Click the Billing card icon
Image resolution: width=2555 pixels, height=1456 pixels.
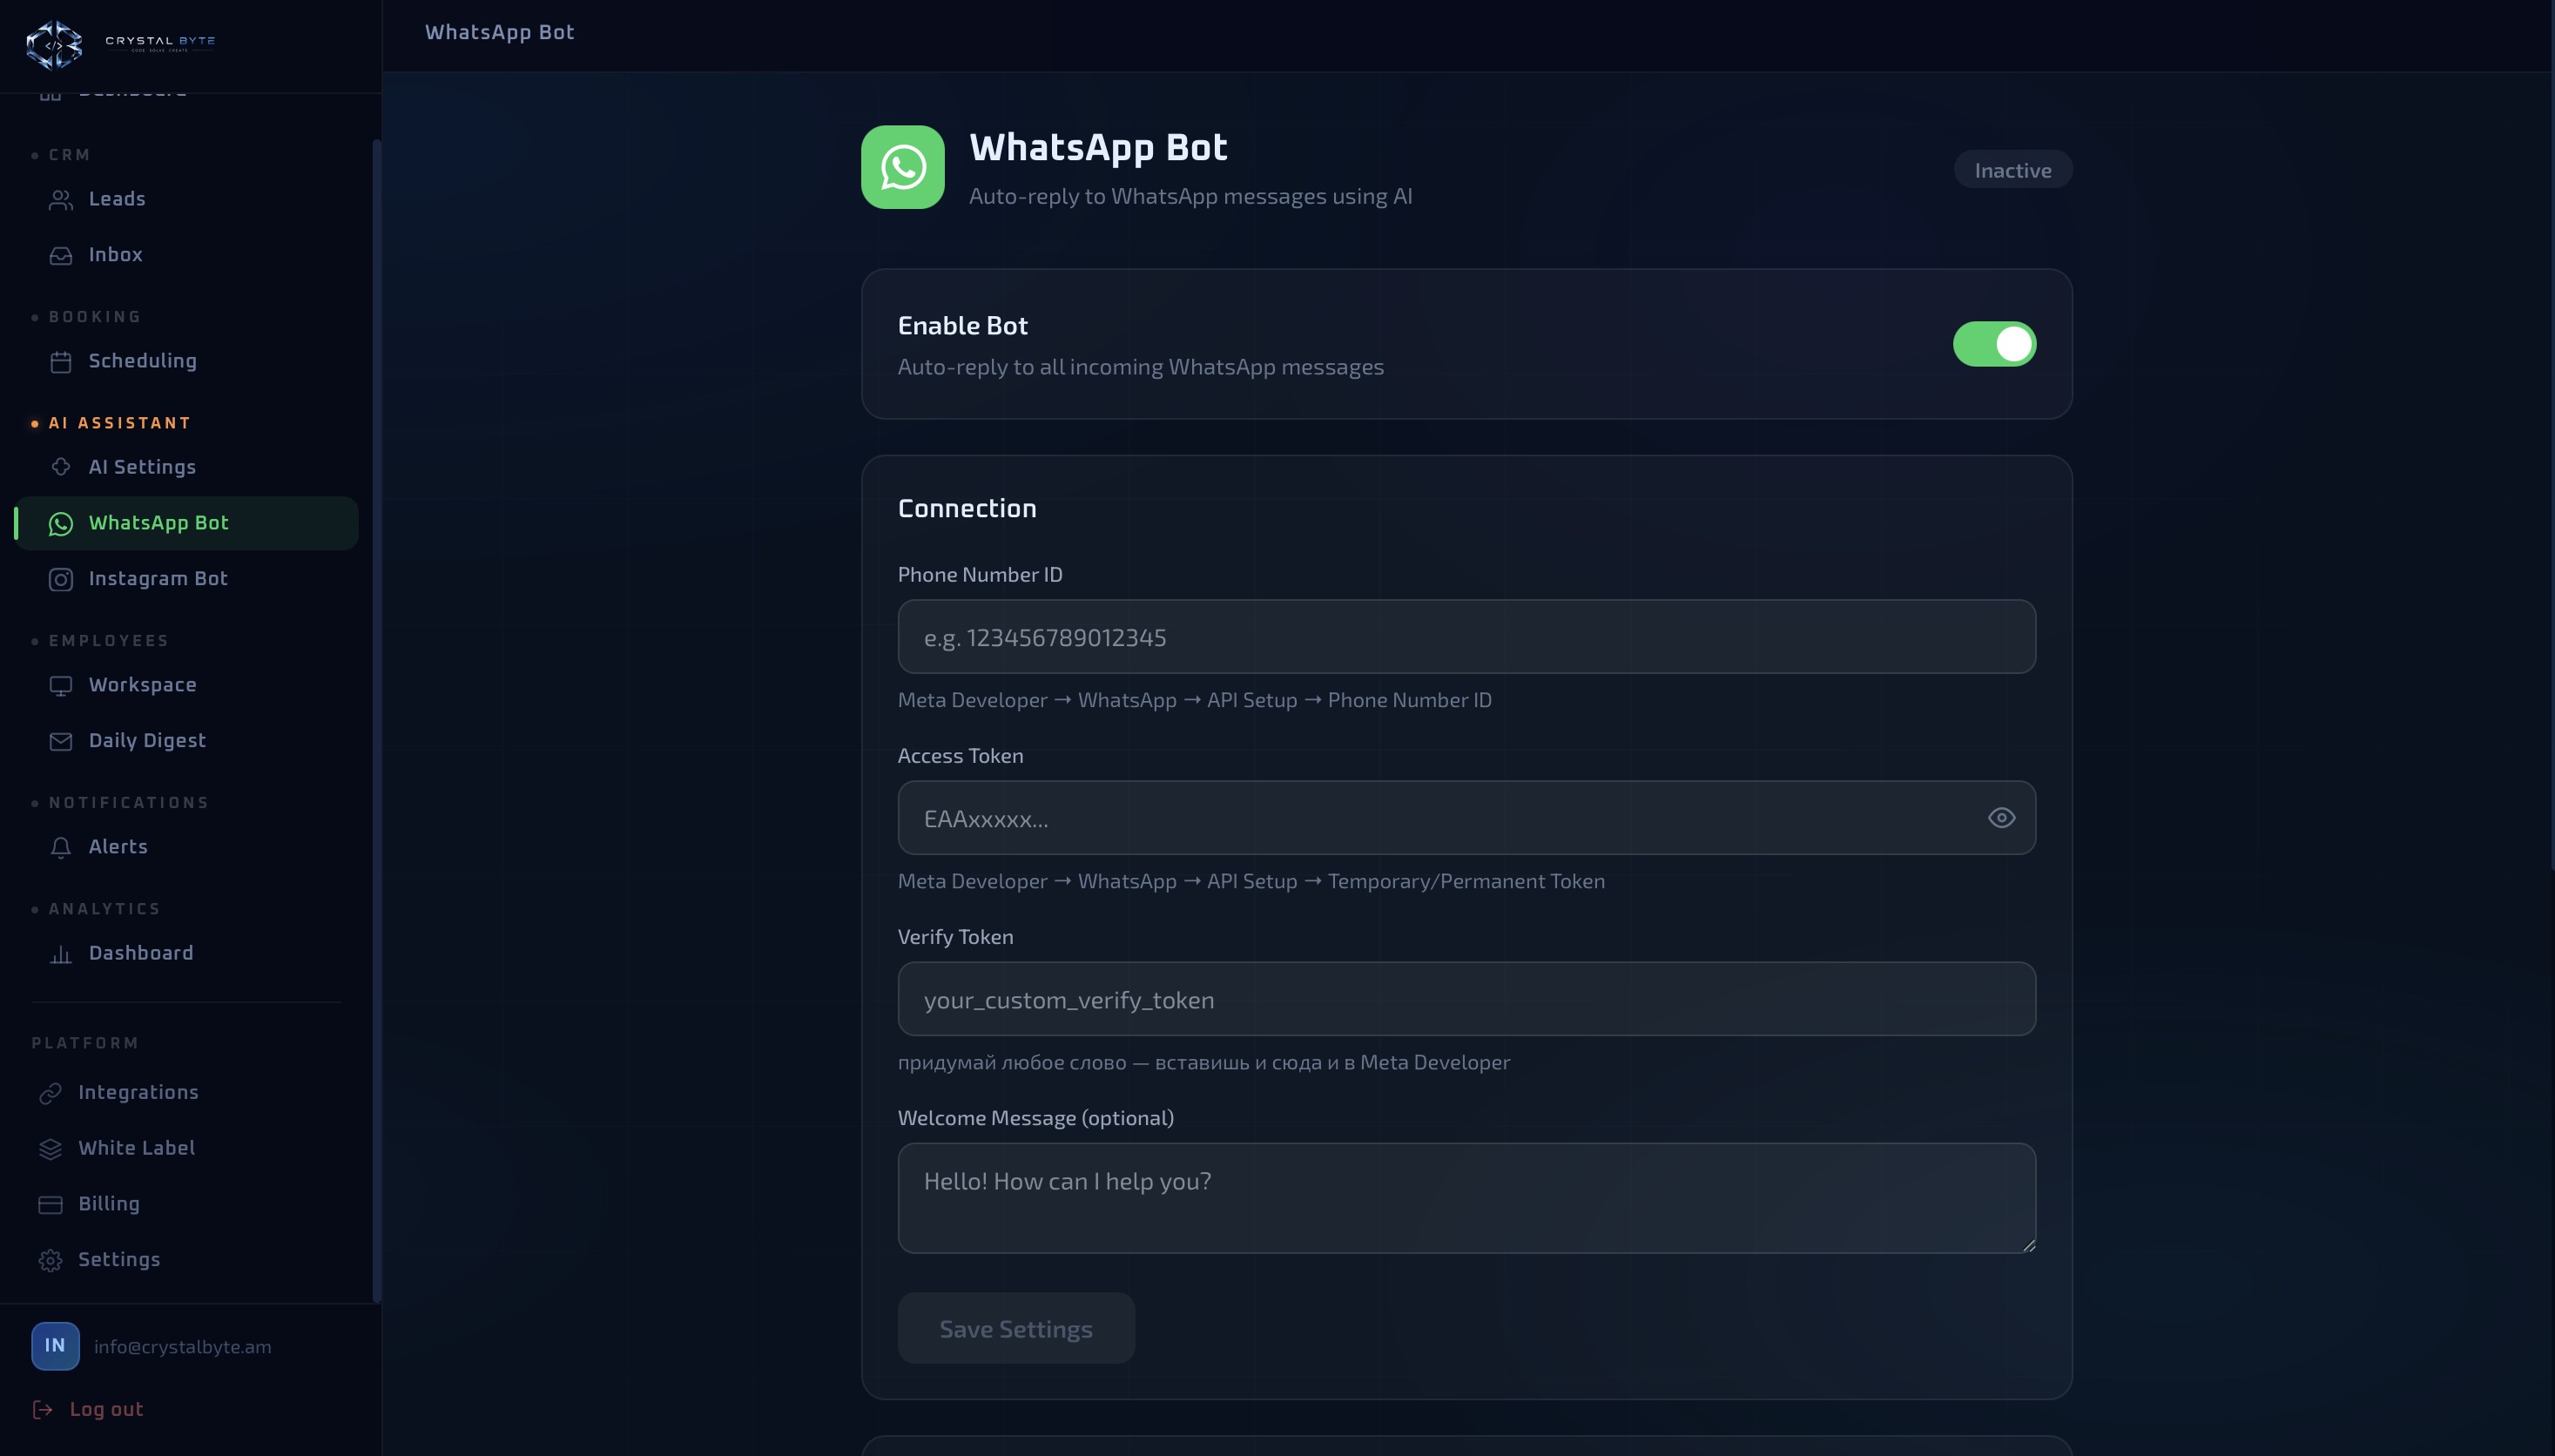click(x=50, y=1205)
